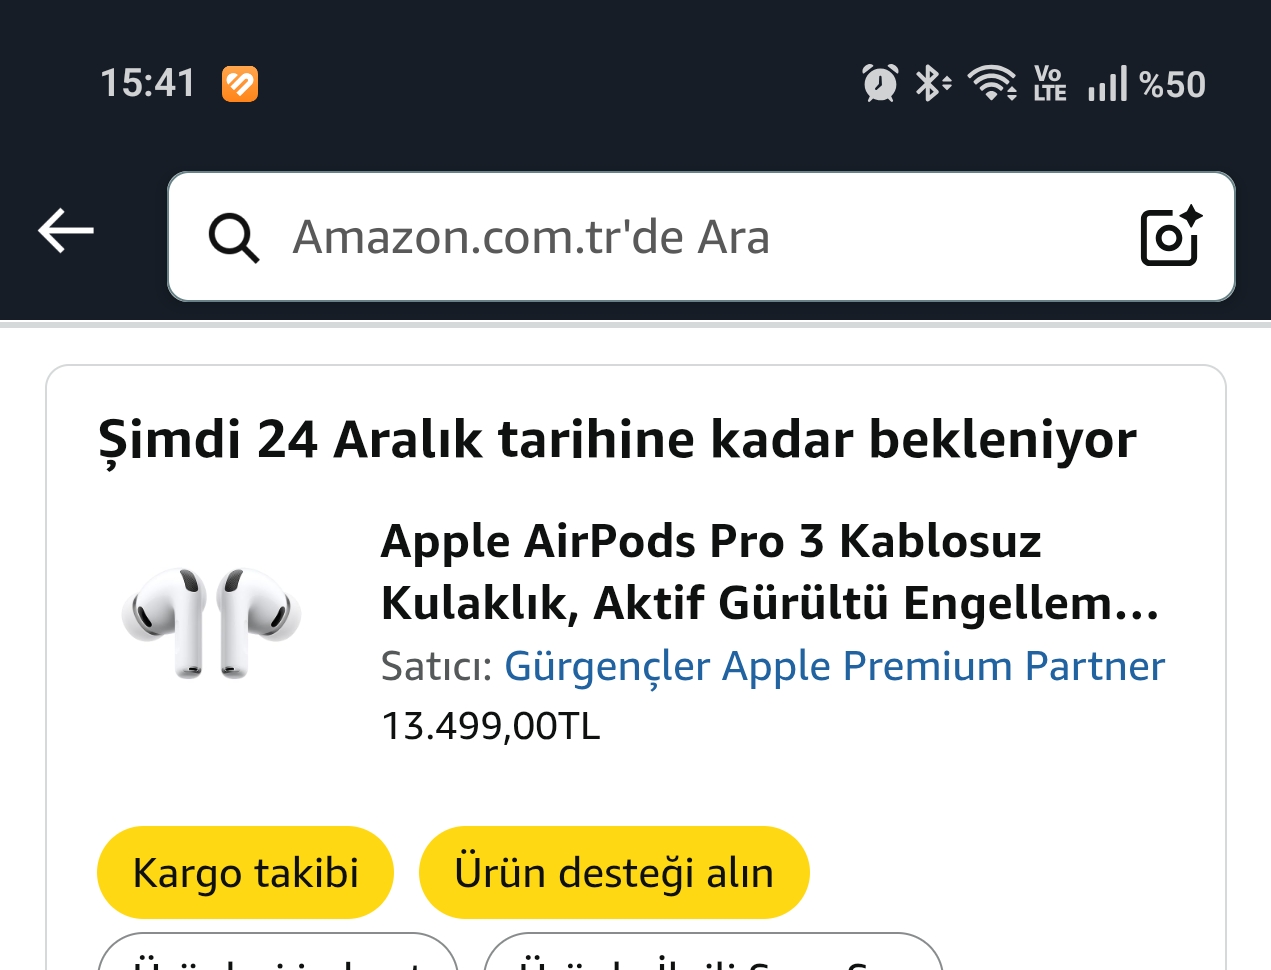
Task: Tap the 13.499,00TL price
Action: [491, 726]
